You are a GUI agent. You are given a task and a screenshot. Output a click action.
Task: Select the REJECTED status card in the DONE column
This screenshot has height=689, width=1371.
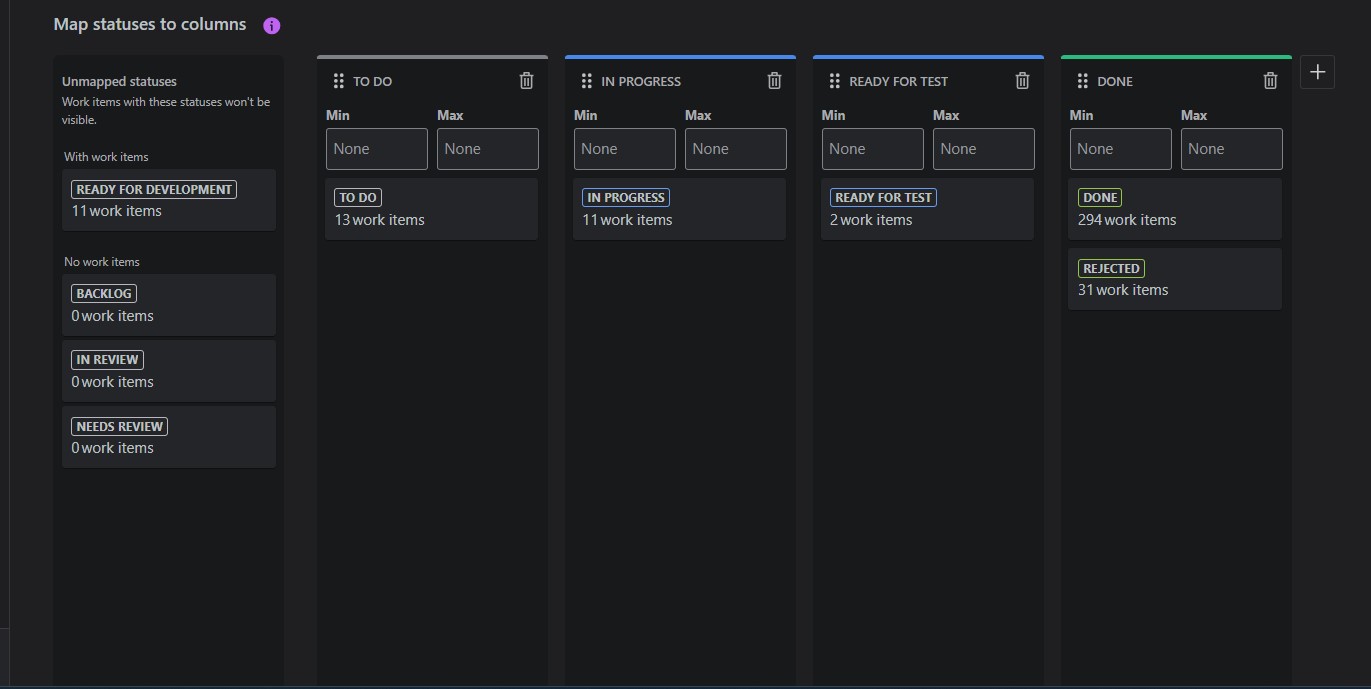click(1175, 279)
